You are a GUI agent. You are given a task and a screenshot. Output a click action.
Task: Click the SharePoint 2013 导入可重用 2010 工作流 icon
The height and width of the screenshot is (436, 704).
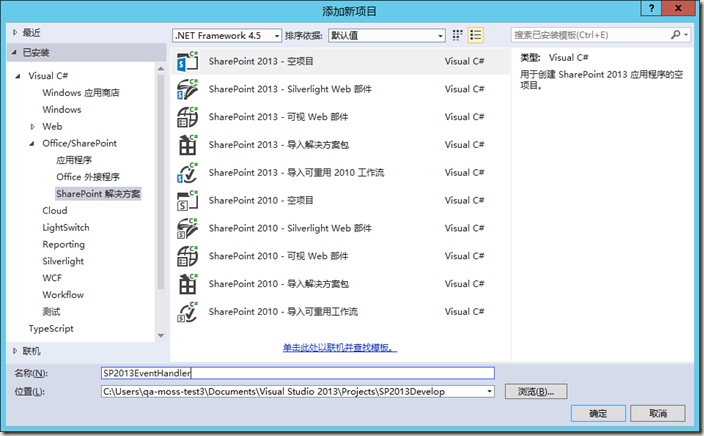[x=188, y=172]
